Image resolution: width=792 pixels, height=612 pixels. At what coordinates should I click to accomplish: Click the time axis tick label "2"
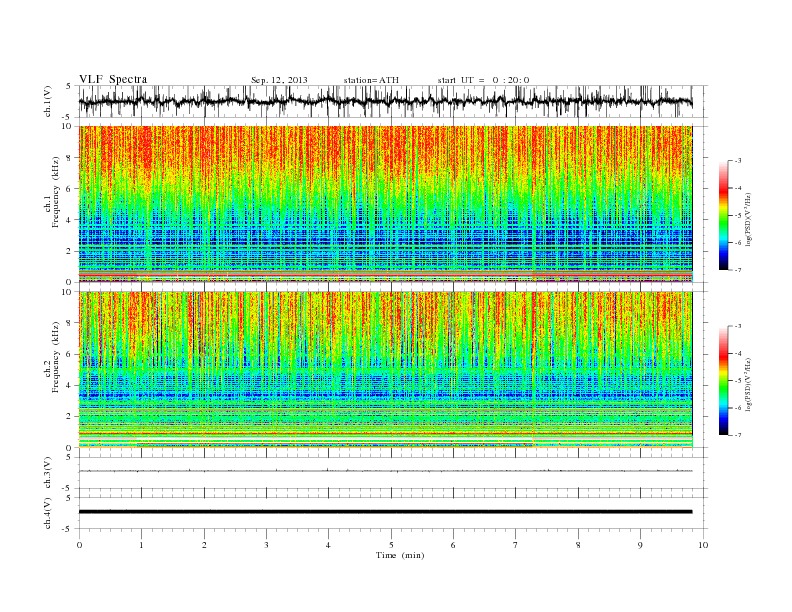pyautogui.click(x=204, y=545)
